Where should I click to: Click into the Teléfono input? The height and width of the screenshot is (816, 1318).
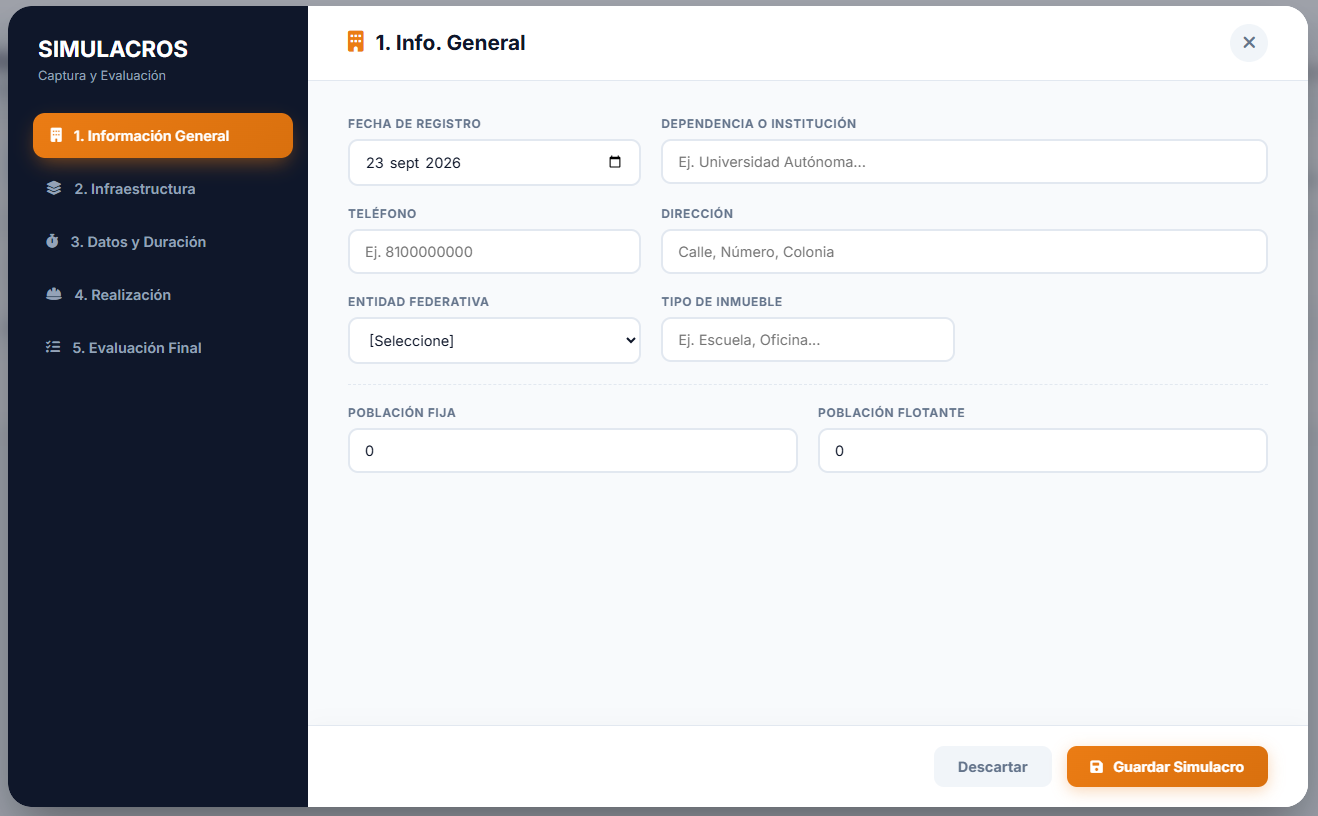click(x=494, y=252)
